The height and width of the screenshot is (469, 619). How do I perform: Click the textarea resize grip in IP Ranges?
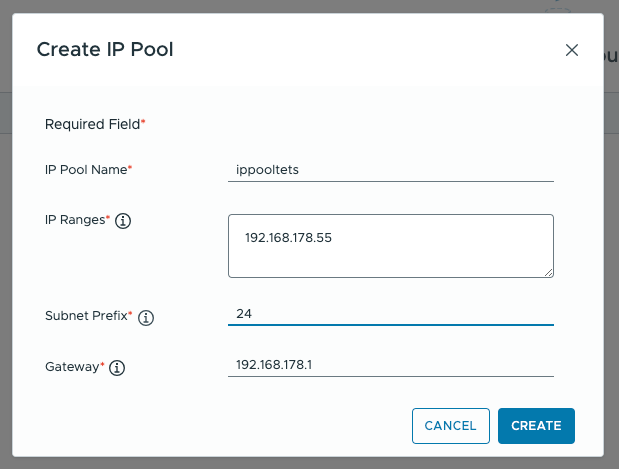(548, 273)
